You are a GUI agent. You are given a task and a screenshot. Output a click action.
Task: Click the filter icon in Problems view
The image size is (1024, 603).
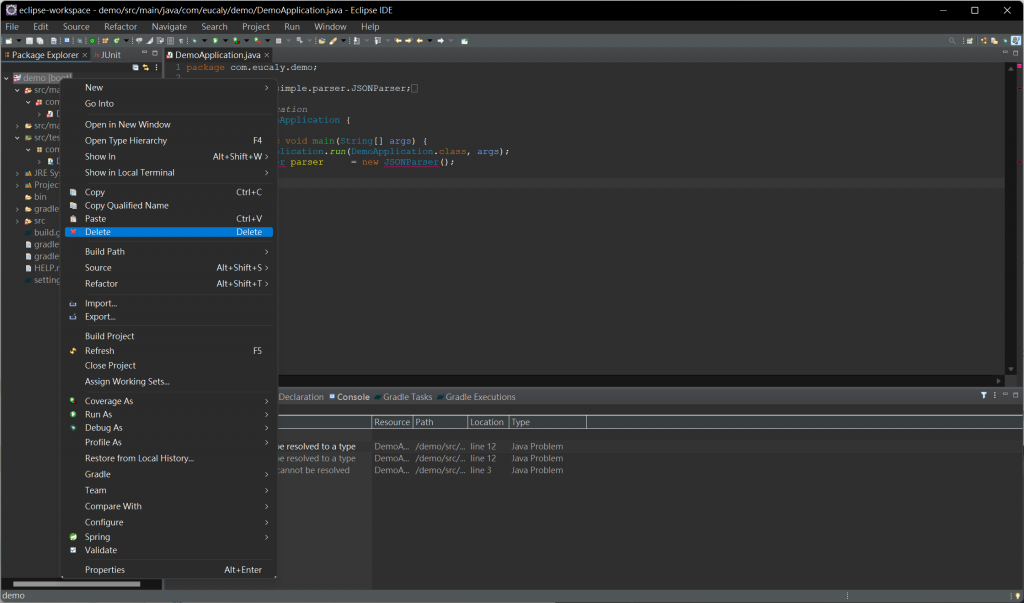[x=984, y=396]
